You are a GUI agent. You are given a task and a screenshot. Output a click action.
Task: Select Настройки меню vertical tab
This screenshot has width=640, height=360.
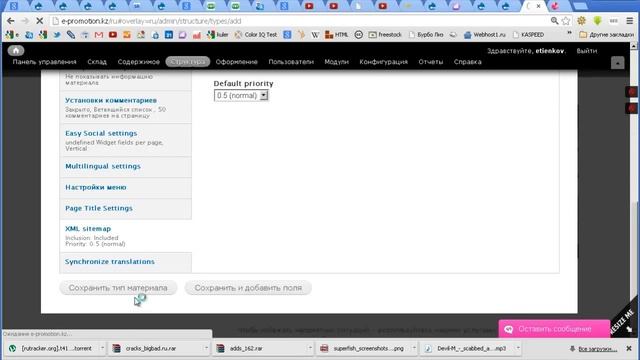coord(125,188)
